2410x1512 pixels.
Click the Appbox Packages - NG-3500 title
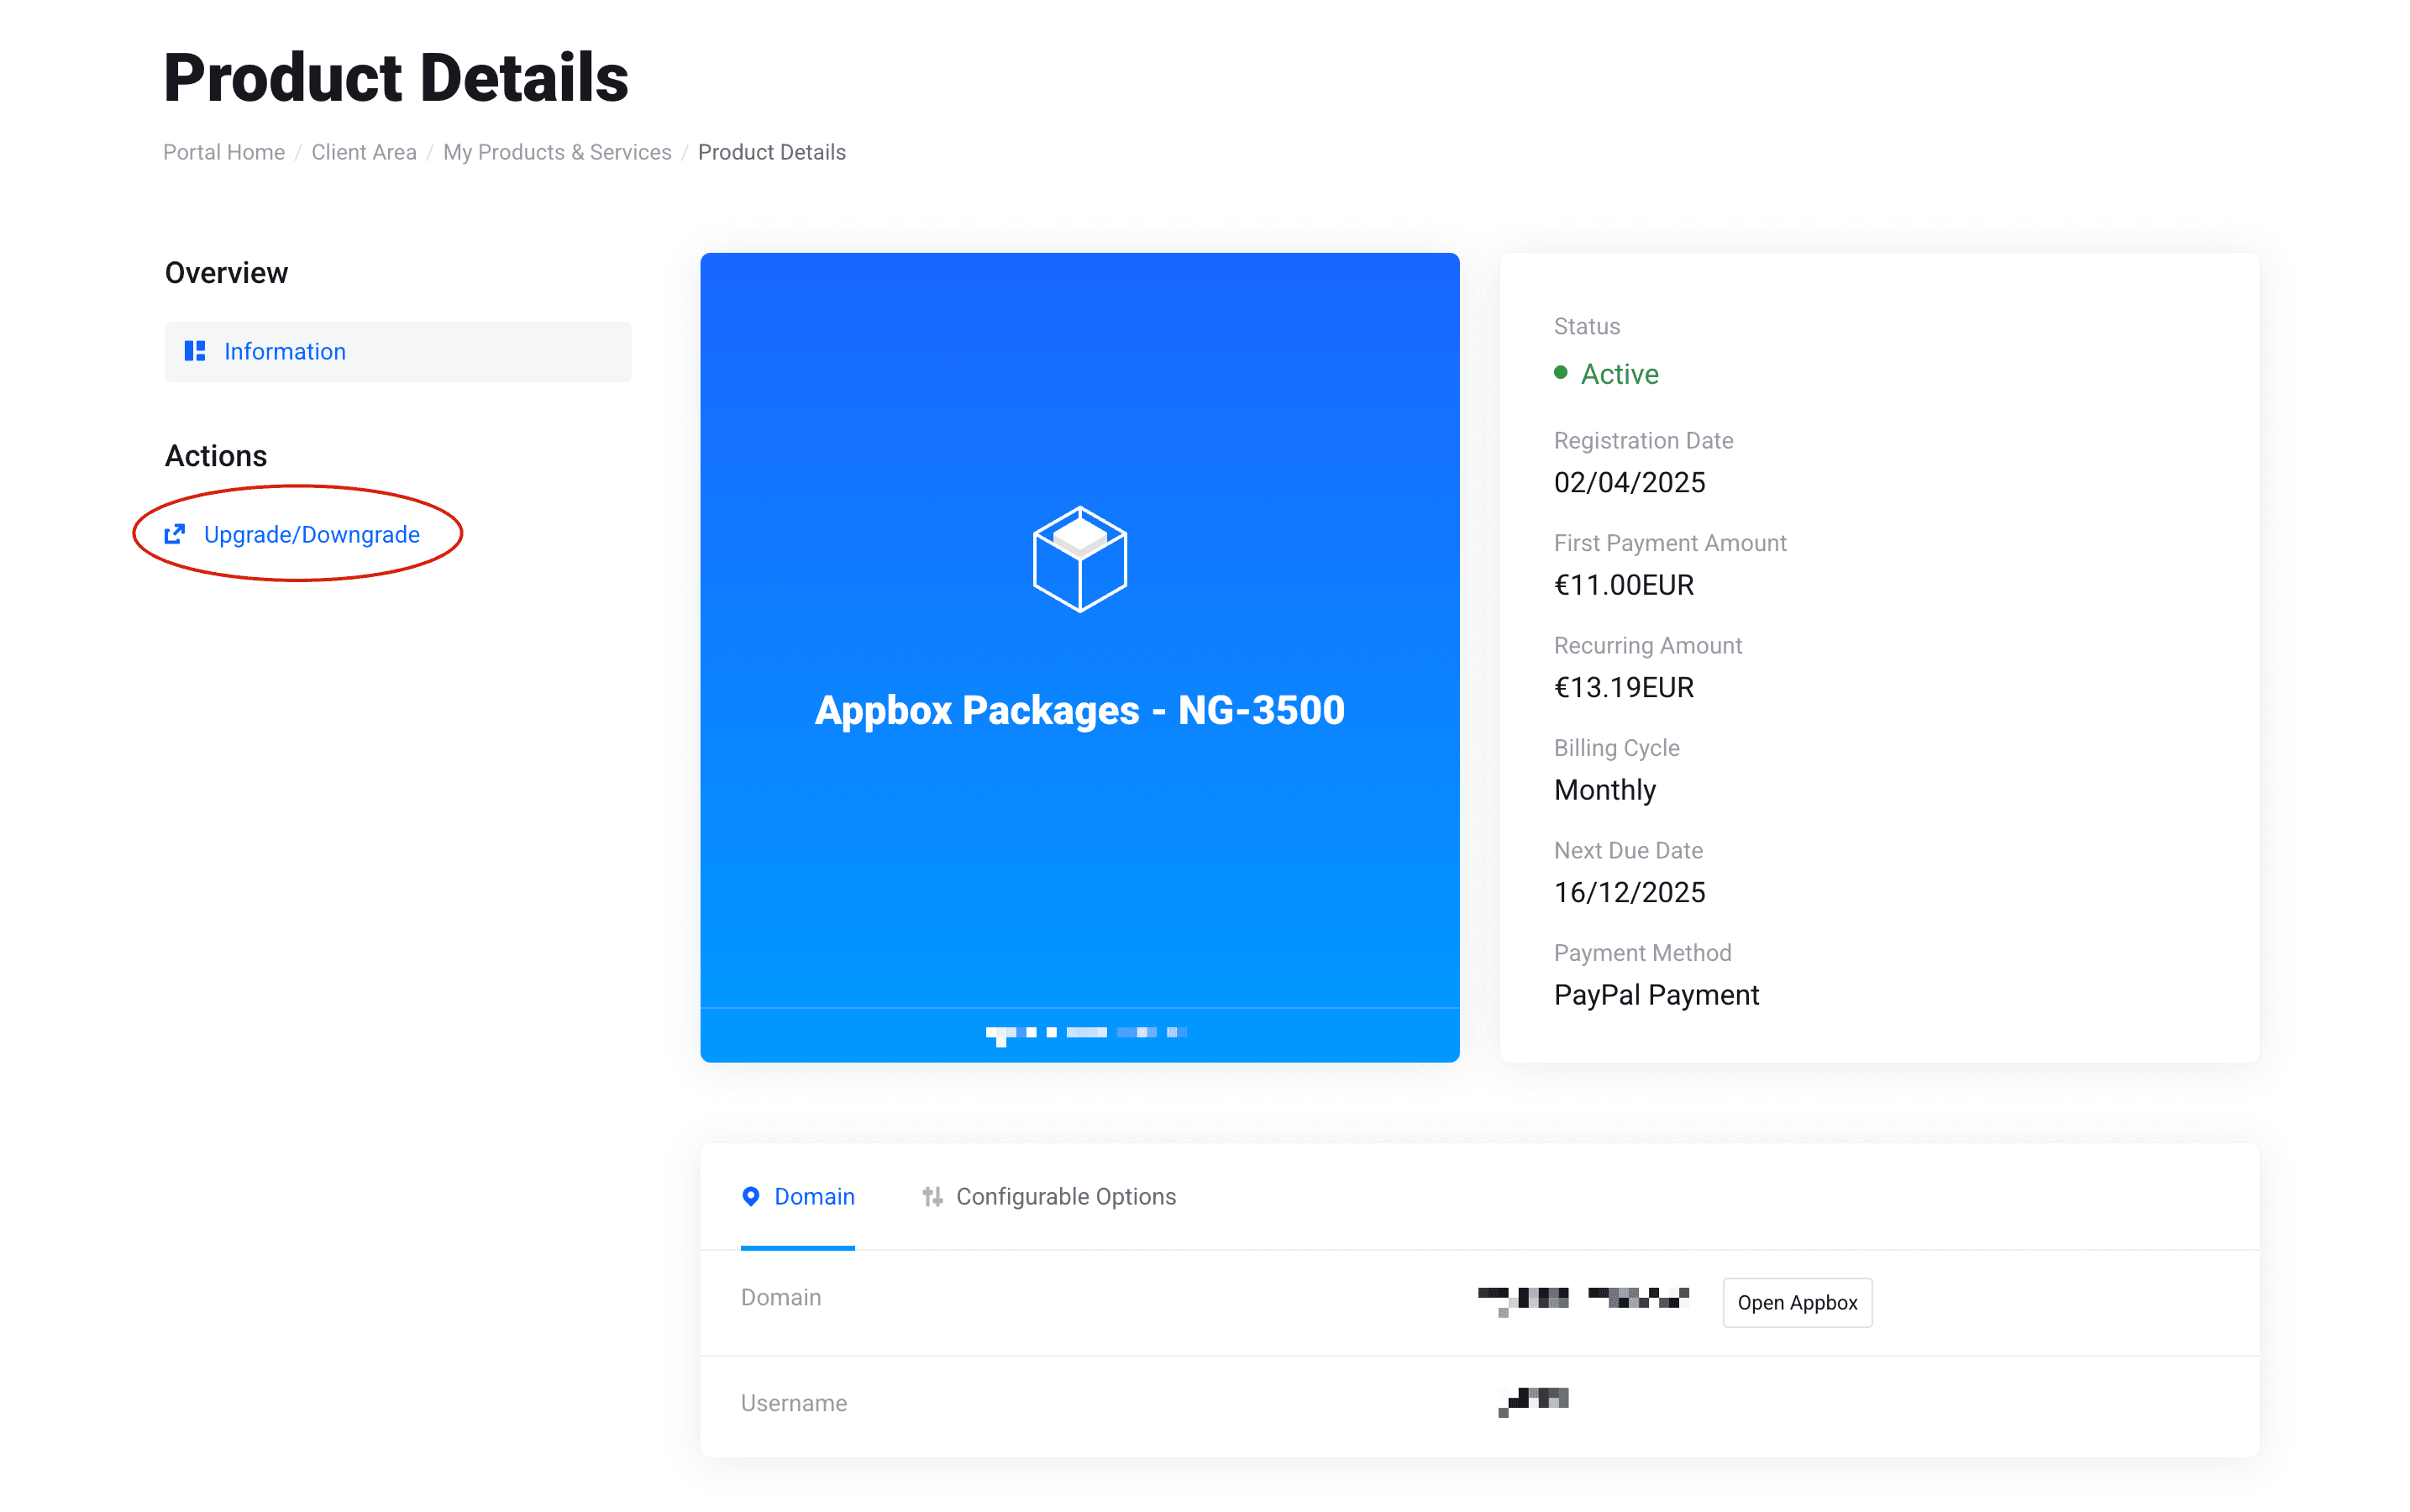pyautogui.click(x=1079, y=710)
